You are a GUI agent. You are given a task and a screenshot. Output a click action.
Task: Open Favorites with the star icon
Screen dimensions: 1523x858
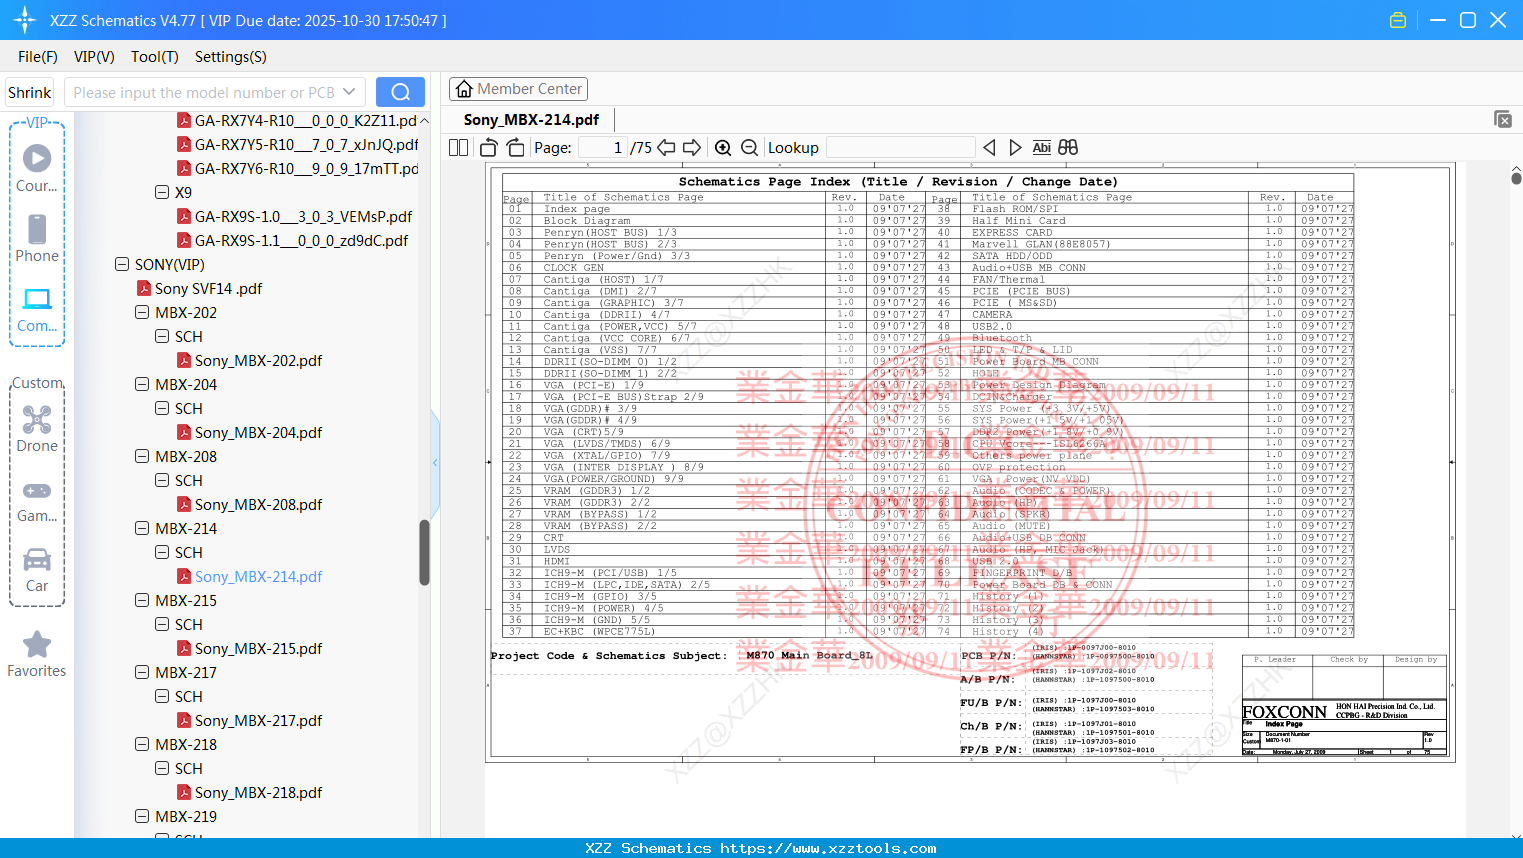(37, 654)
